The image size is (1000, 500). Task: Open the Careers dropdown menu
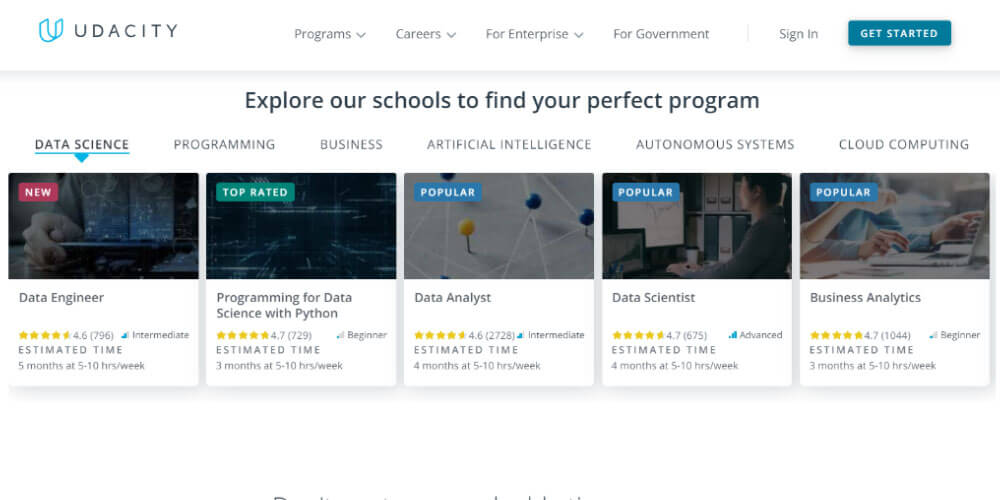pyautogui.click(x=425, y=34)
